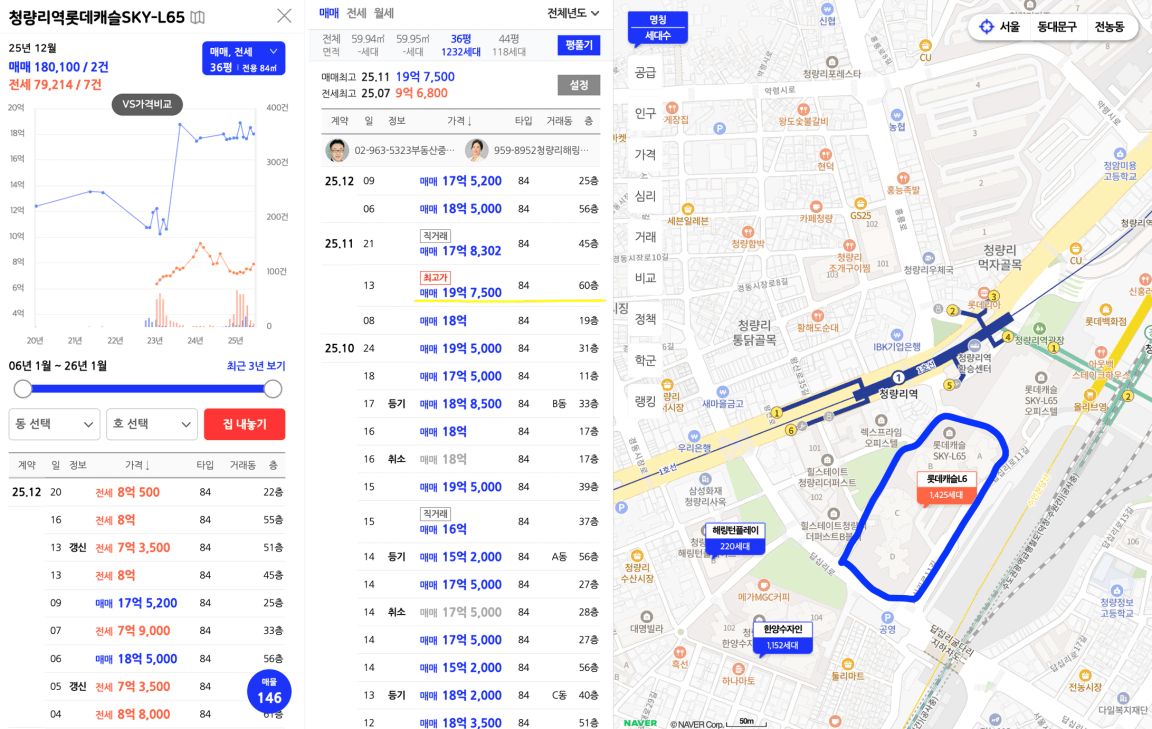Open the 인구 map sidebar item
The height and width of the screenshot is (729, 1152).
coord(645,113)
